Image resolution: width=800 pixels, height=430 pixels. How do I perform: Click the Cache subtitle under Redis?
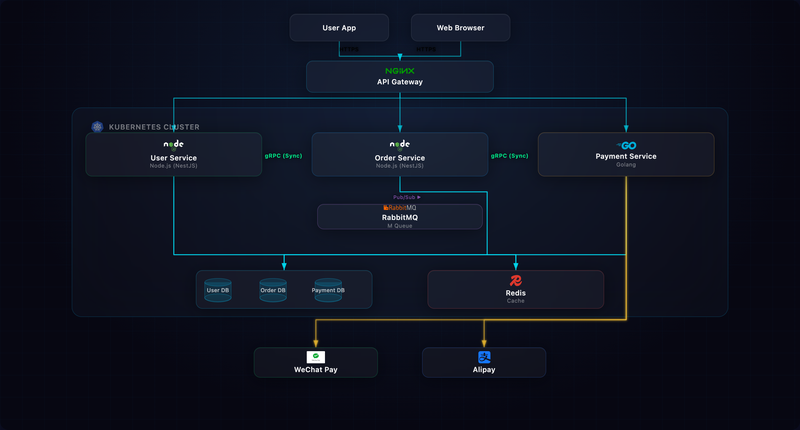coord(516,301)
